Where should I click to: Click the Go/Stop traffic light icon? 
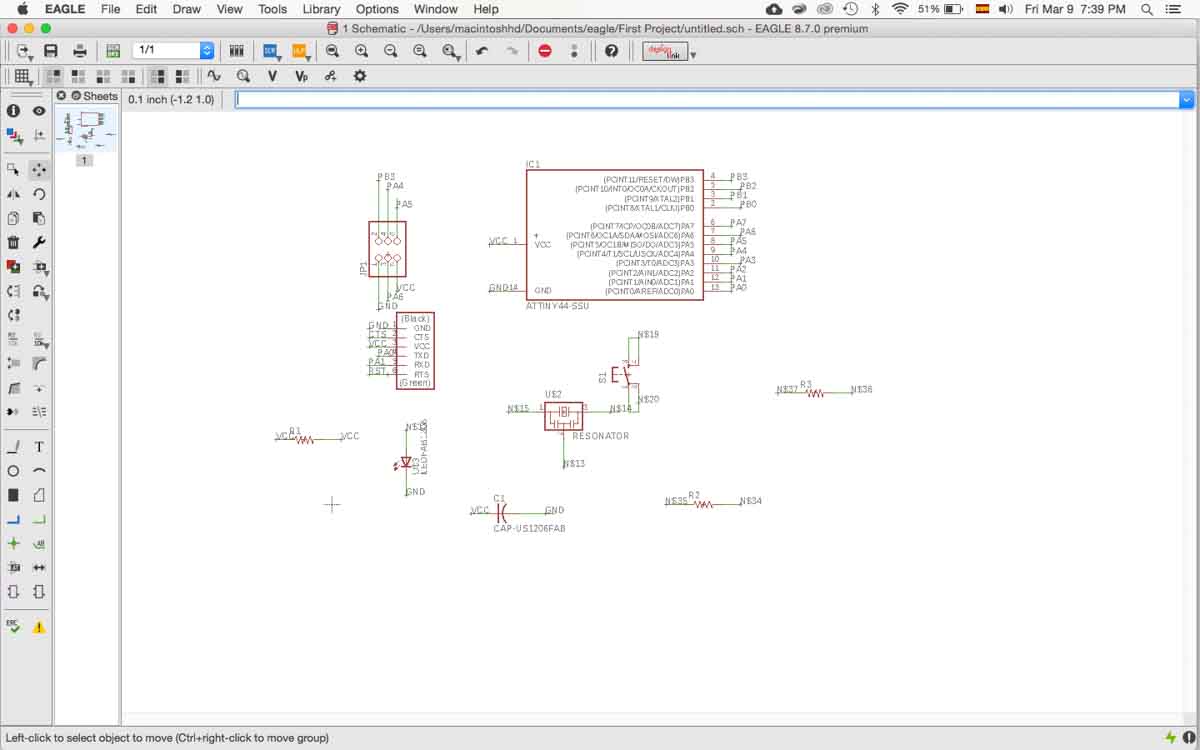point(575,50)
